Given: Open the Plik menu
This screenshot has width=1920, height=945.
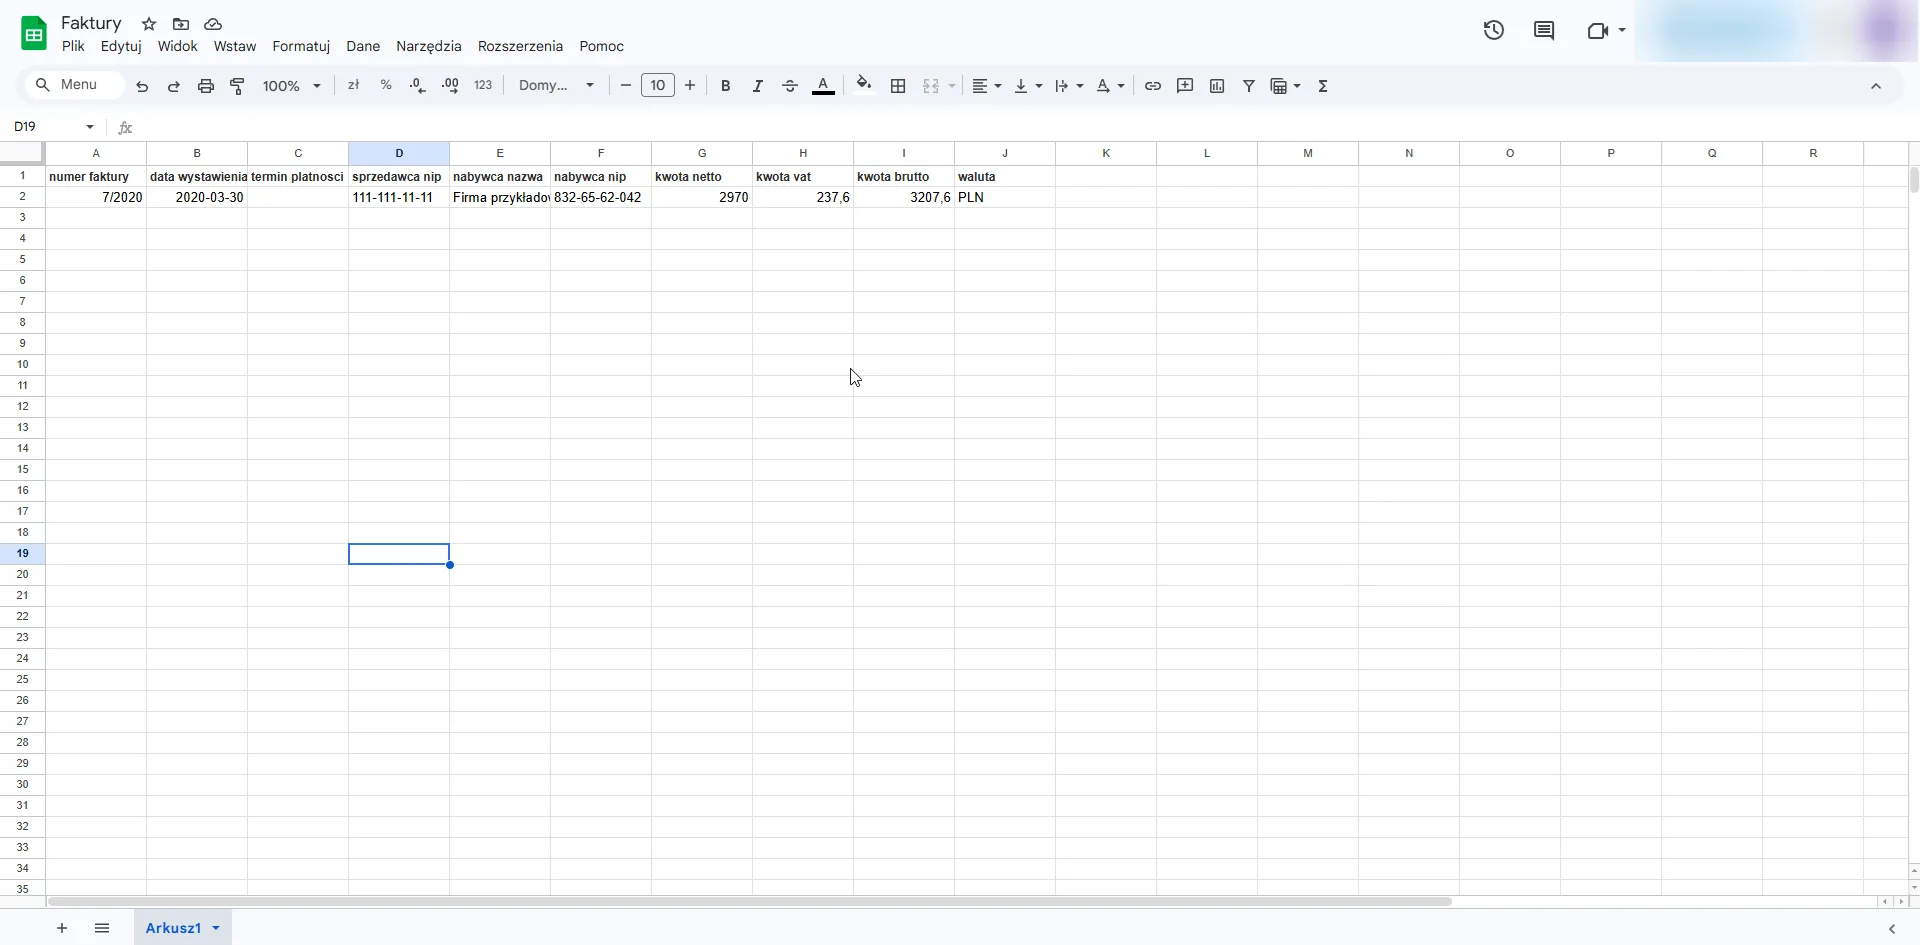Looking at the screenshot, I should tap(73, 46).
